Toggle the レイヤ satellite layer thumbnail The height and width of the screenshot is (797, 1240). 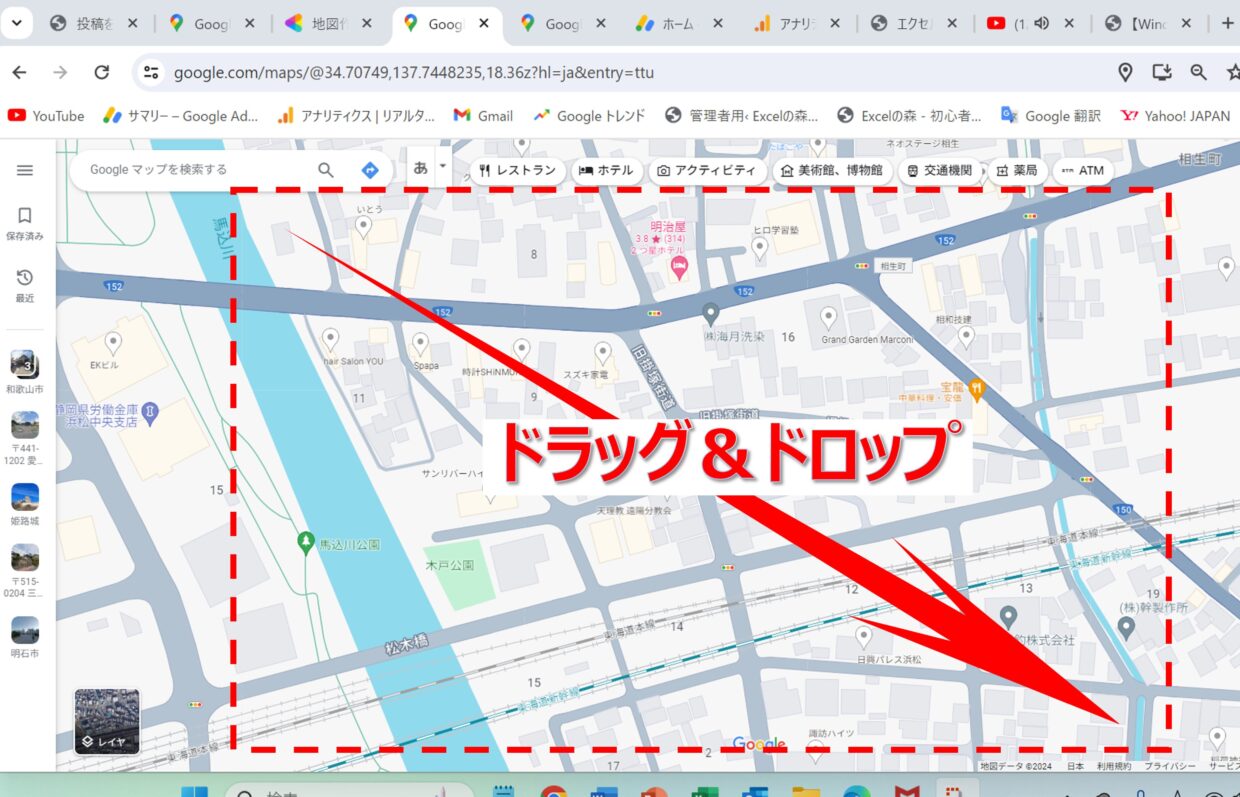tap(107, 720)
